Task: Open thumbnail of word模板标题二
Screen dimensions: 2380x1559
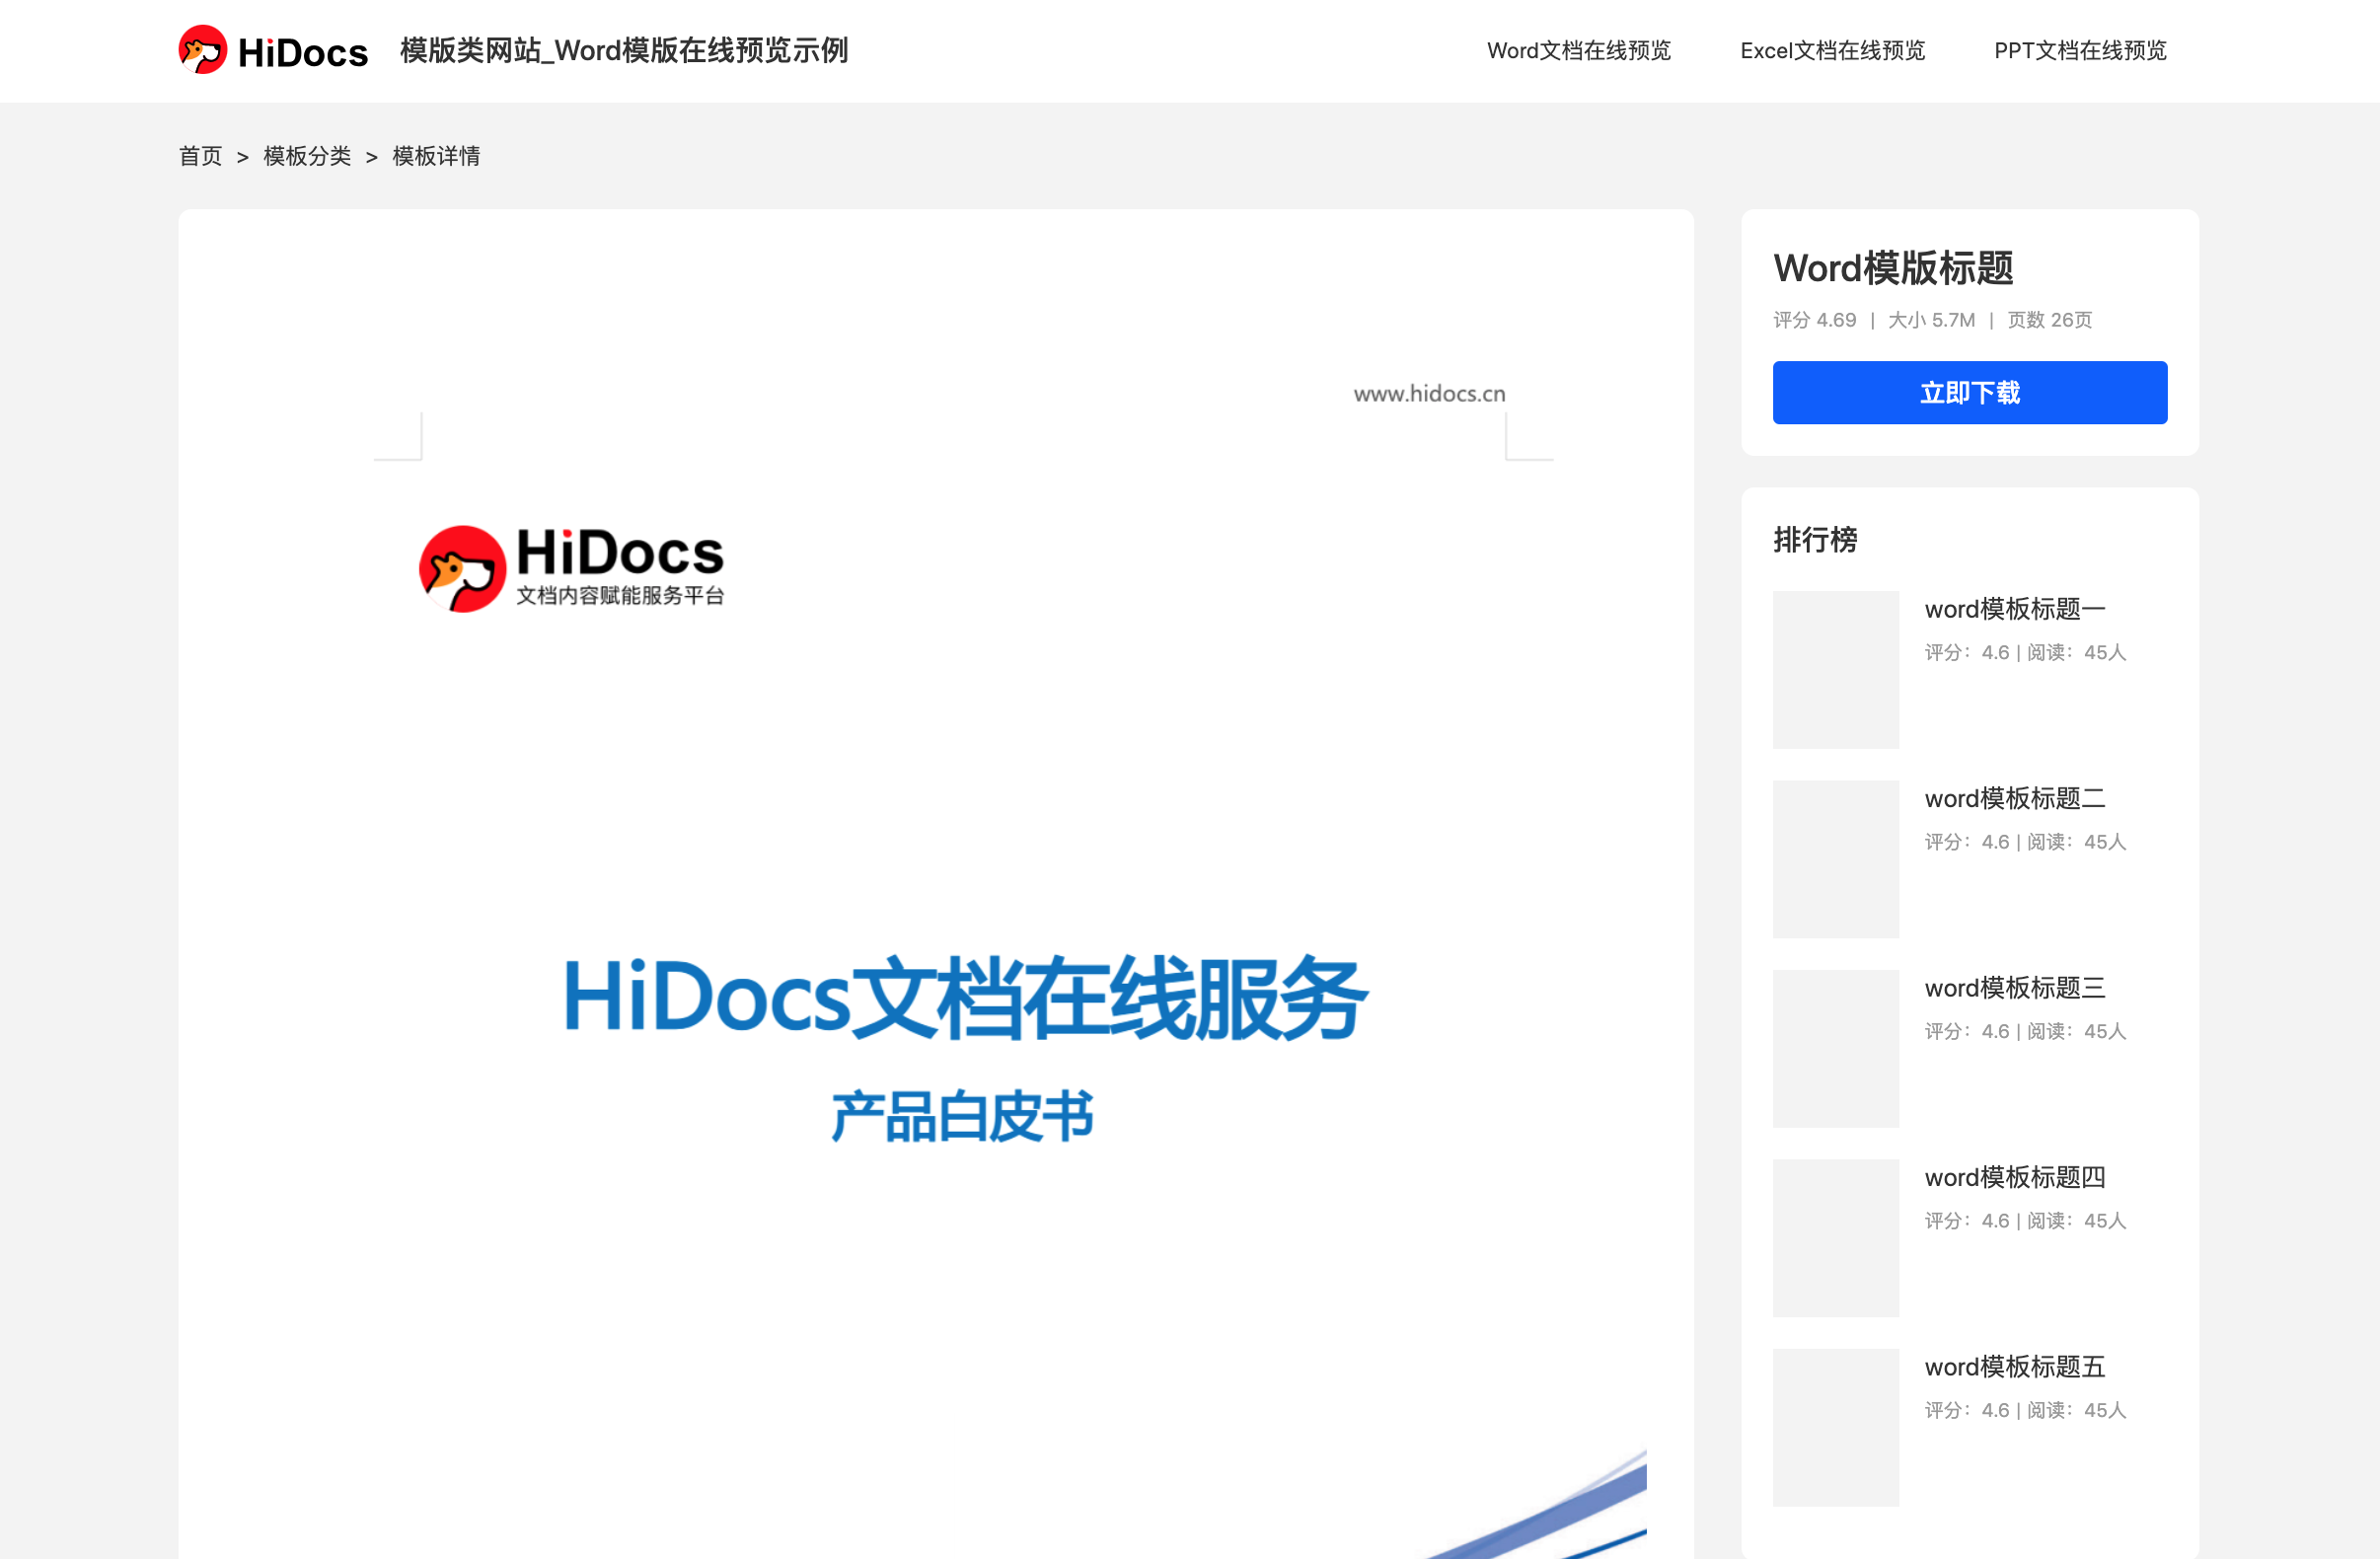Action: point(1835,859)
